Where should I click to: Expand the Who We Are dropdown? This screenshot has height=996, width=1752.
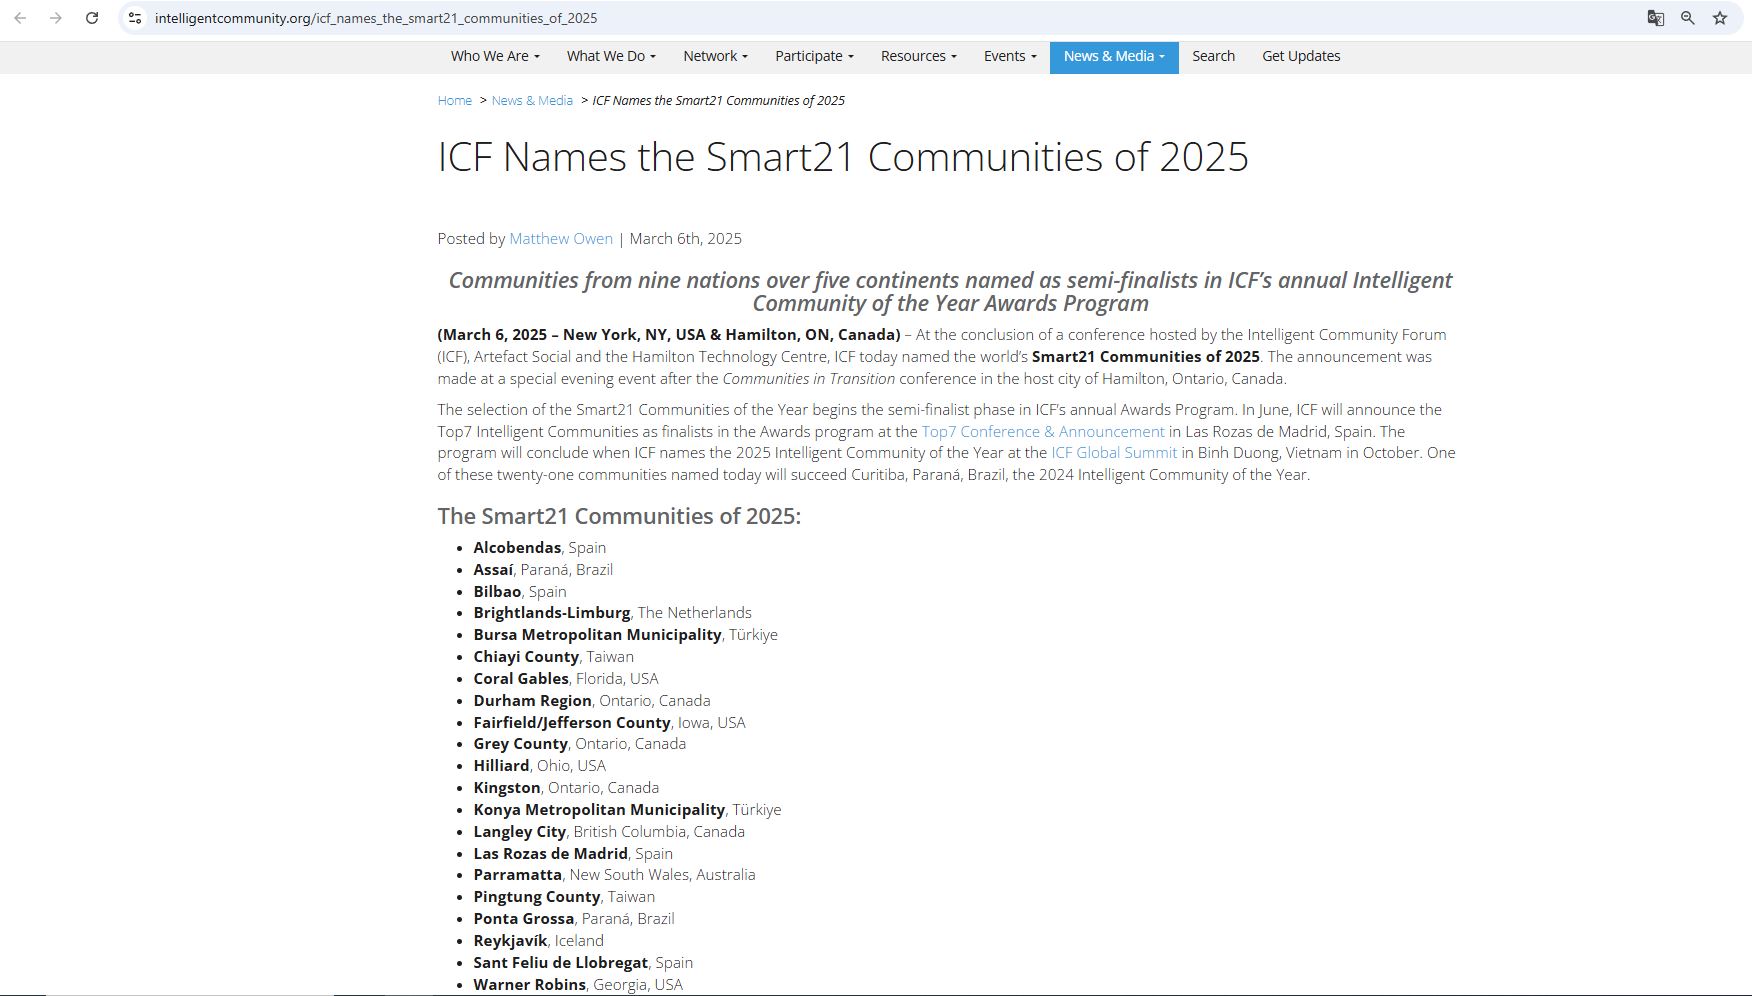495,56
